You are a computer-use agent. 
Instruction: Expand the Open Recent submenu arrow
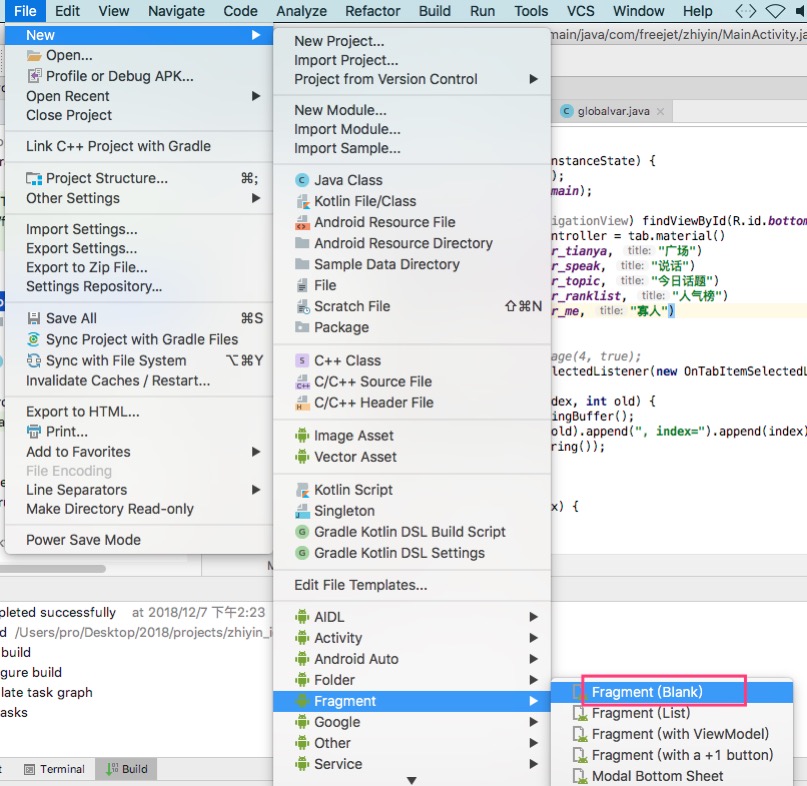(x=256, y=96)
